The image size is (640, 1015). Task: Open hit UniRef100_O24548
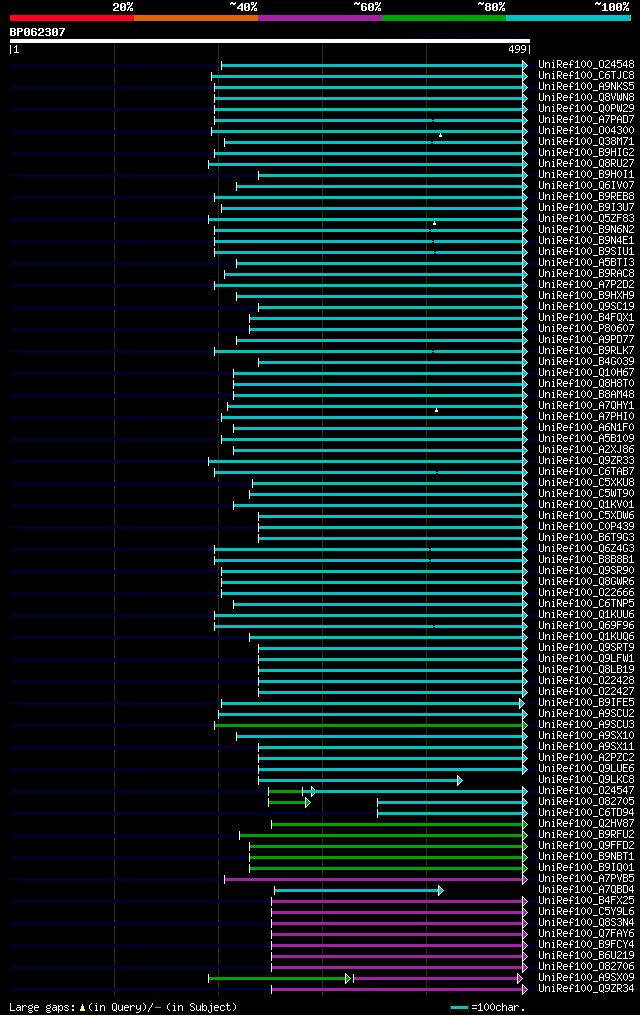pos(586,64)
